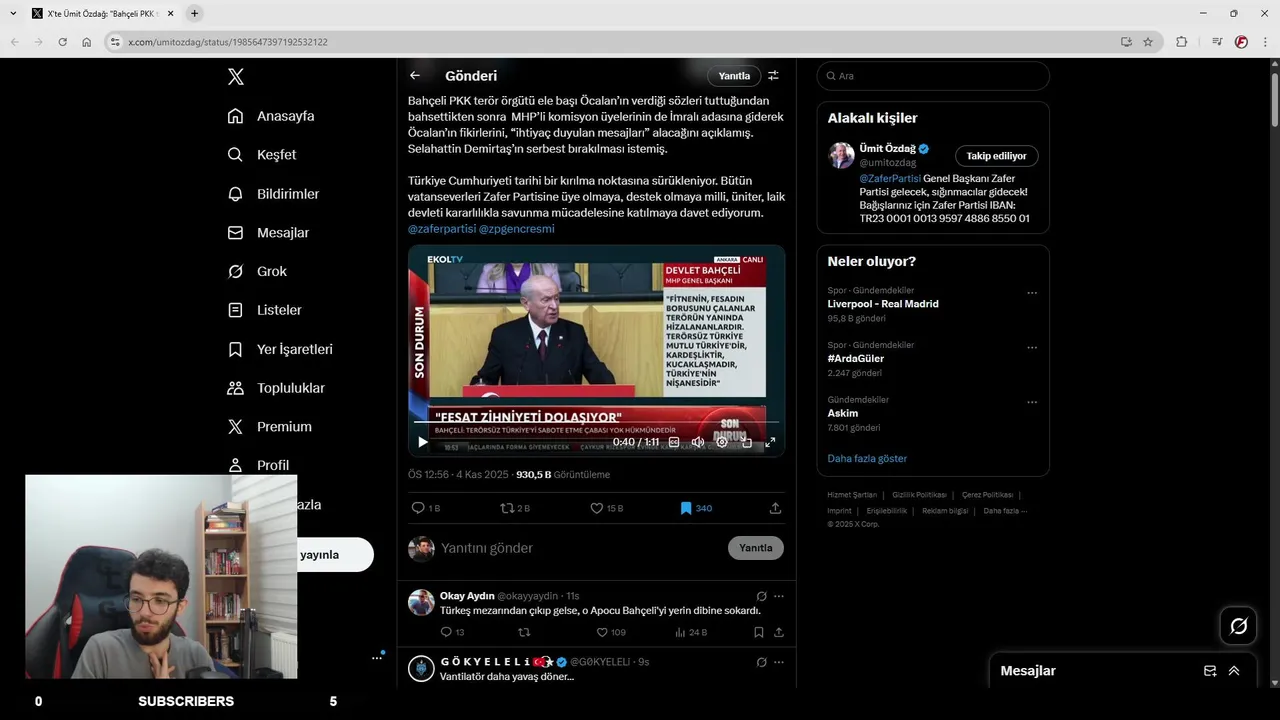Mute the video volume
The image size is (1280, 720).
(698, 442)
